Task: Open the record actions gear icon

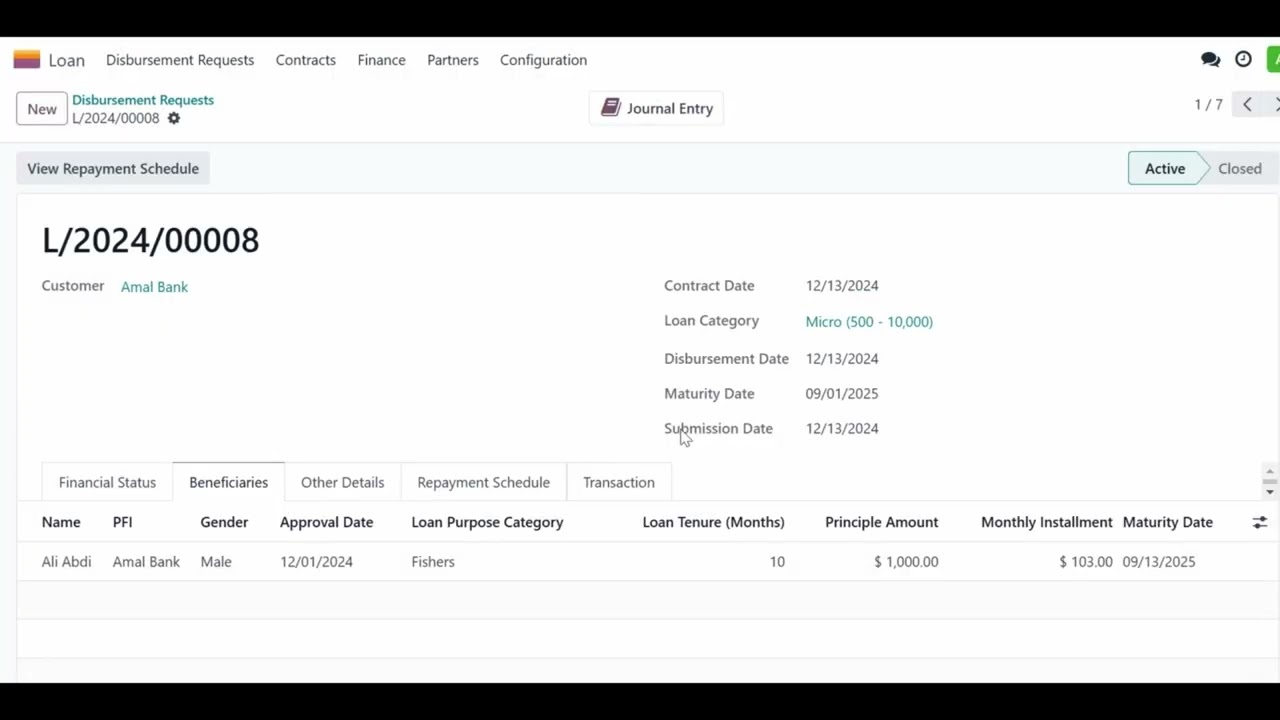Action: pos(174,118)
